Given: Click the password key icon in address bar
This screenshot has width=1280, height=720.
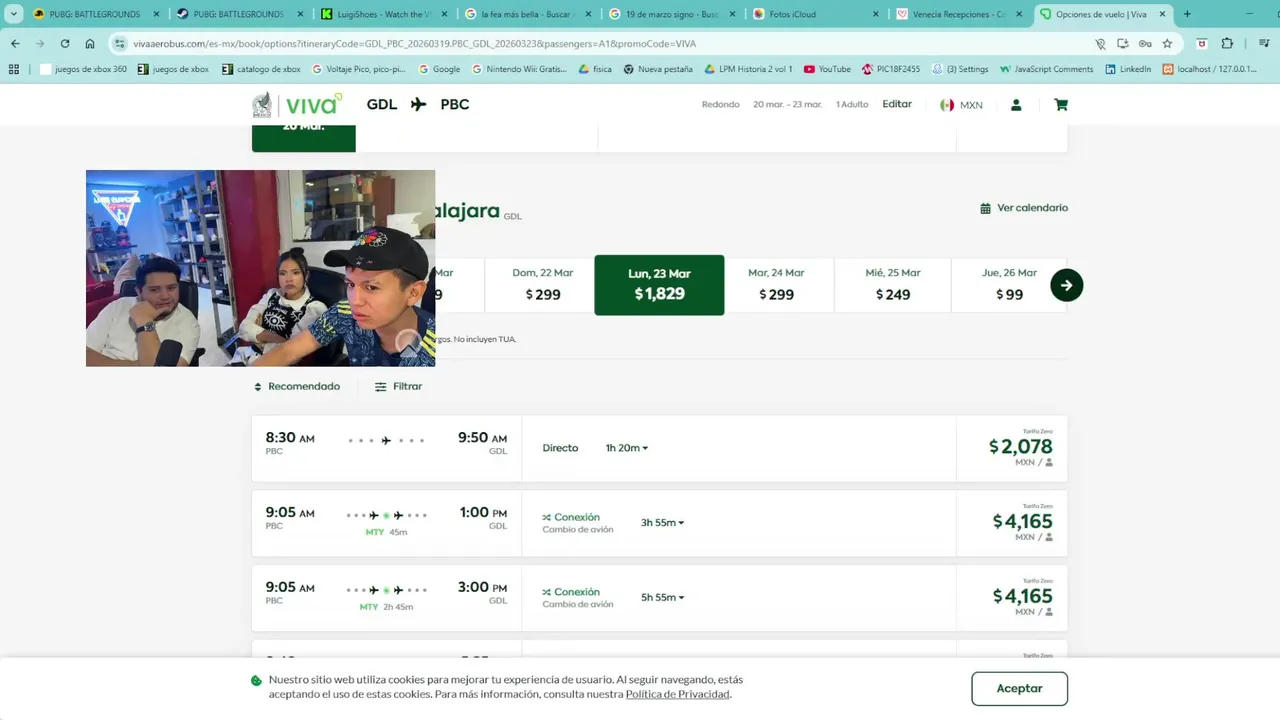Looking at the screenshot, I should click(1145, 44).
